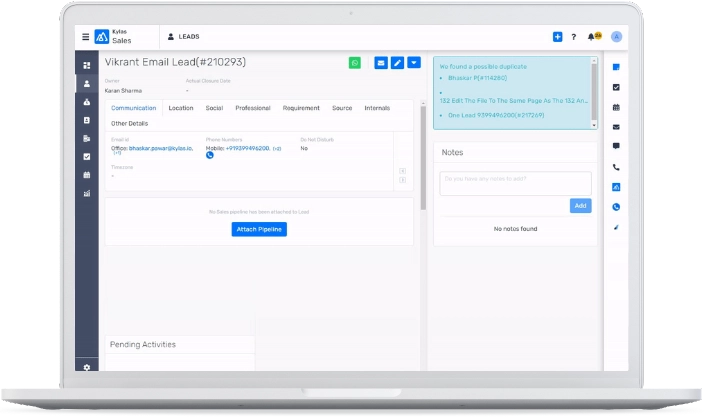This screenshot has height=417, width=704.
Task: Open the Leads person icon in left sidebar
Action: point(87,84)
